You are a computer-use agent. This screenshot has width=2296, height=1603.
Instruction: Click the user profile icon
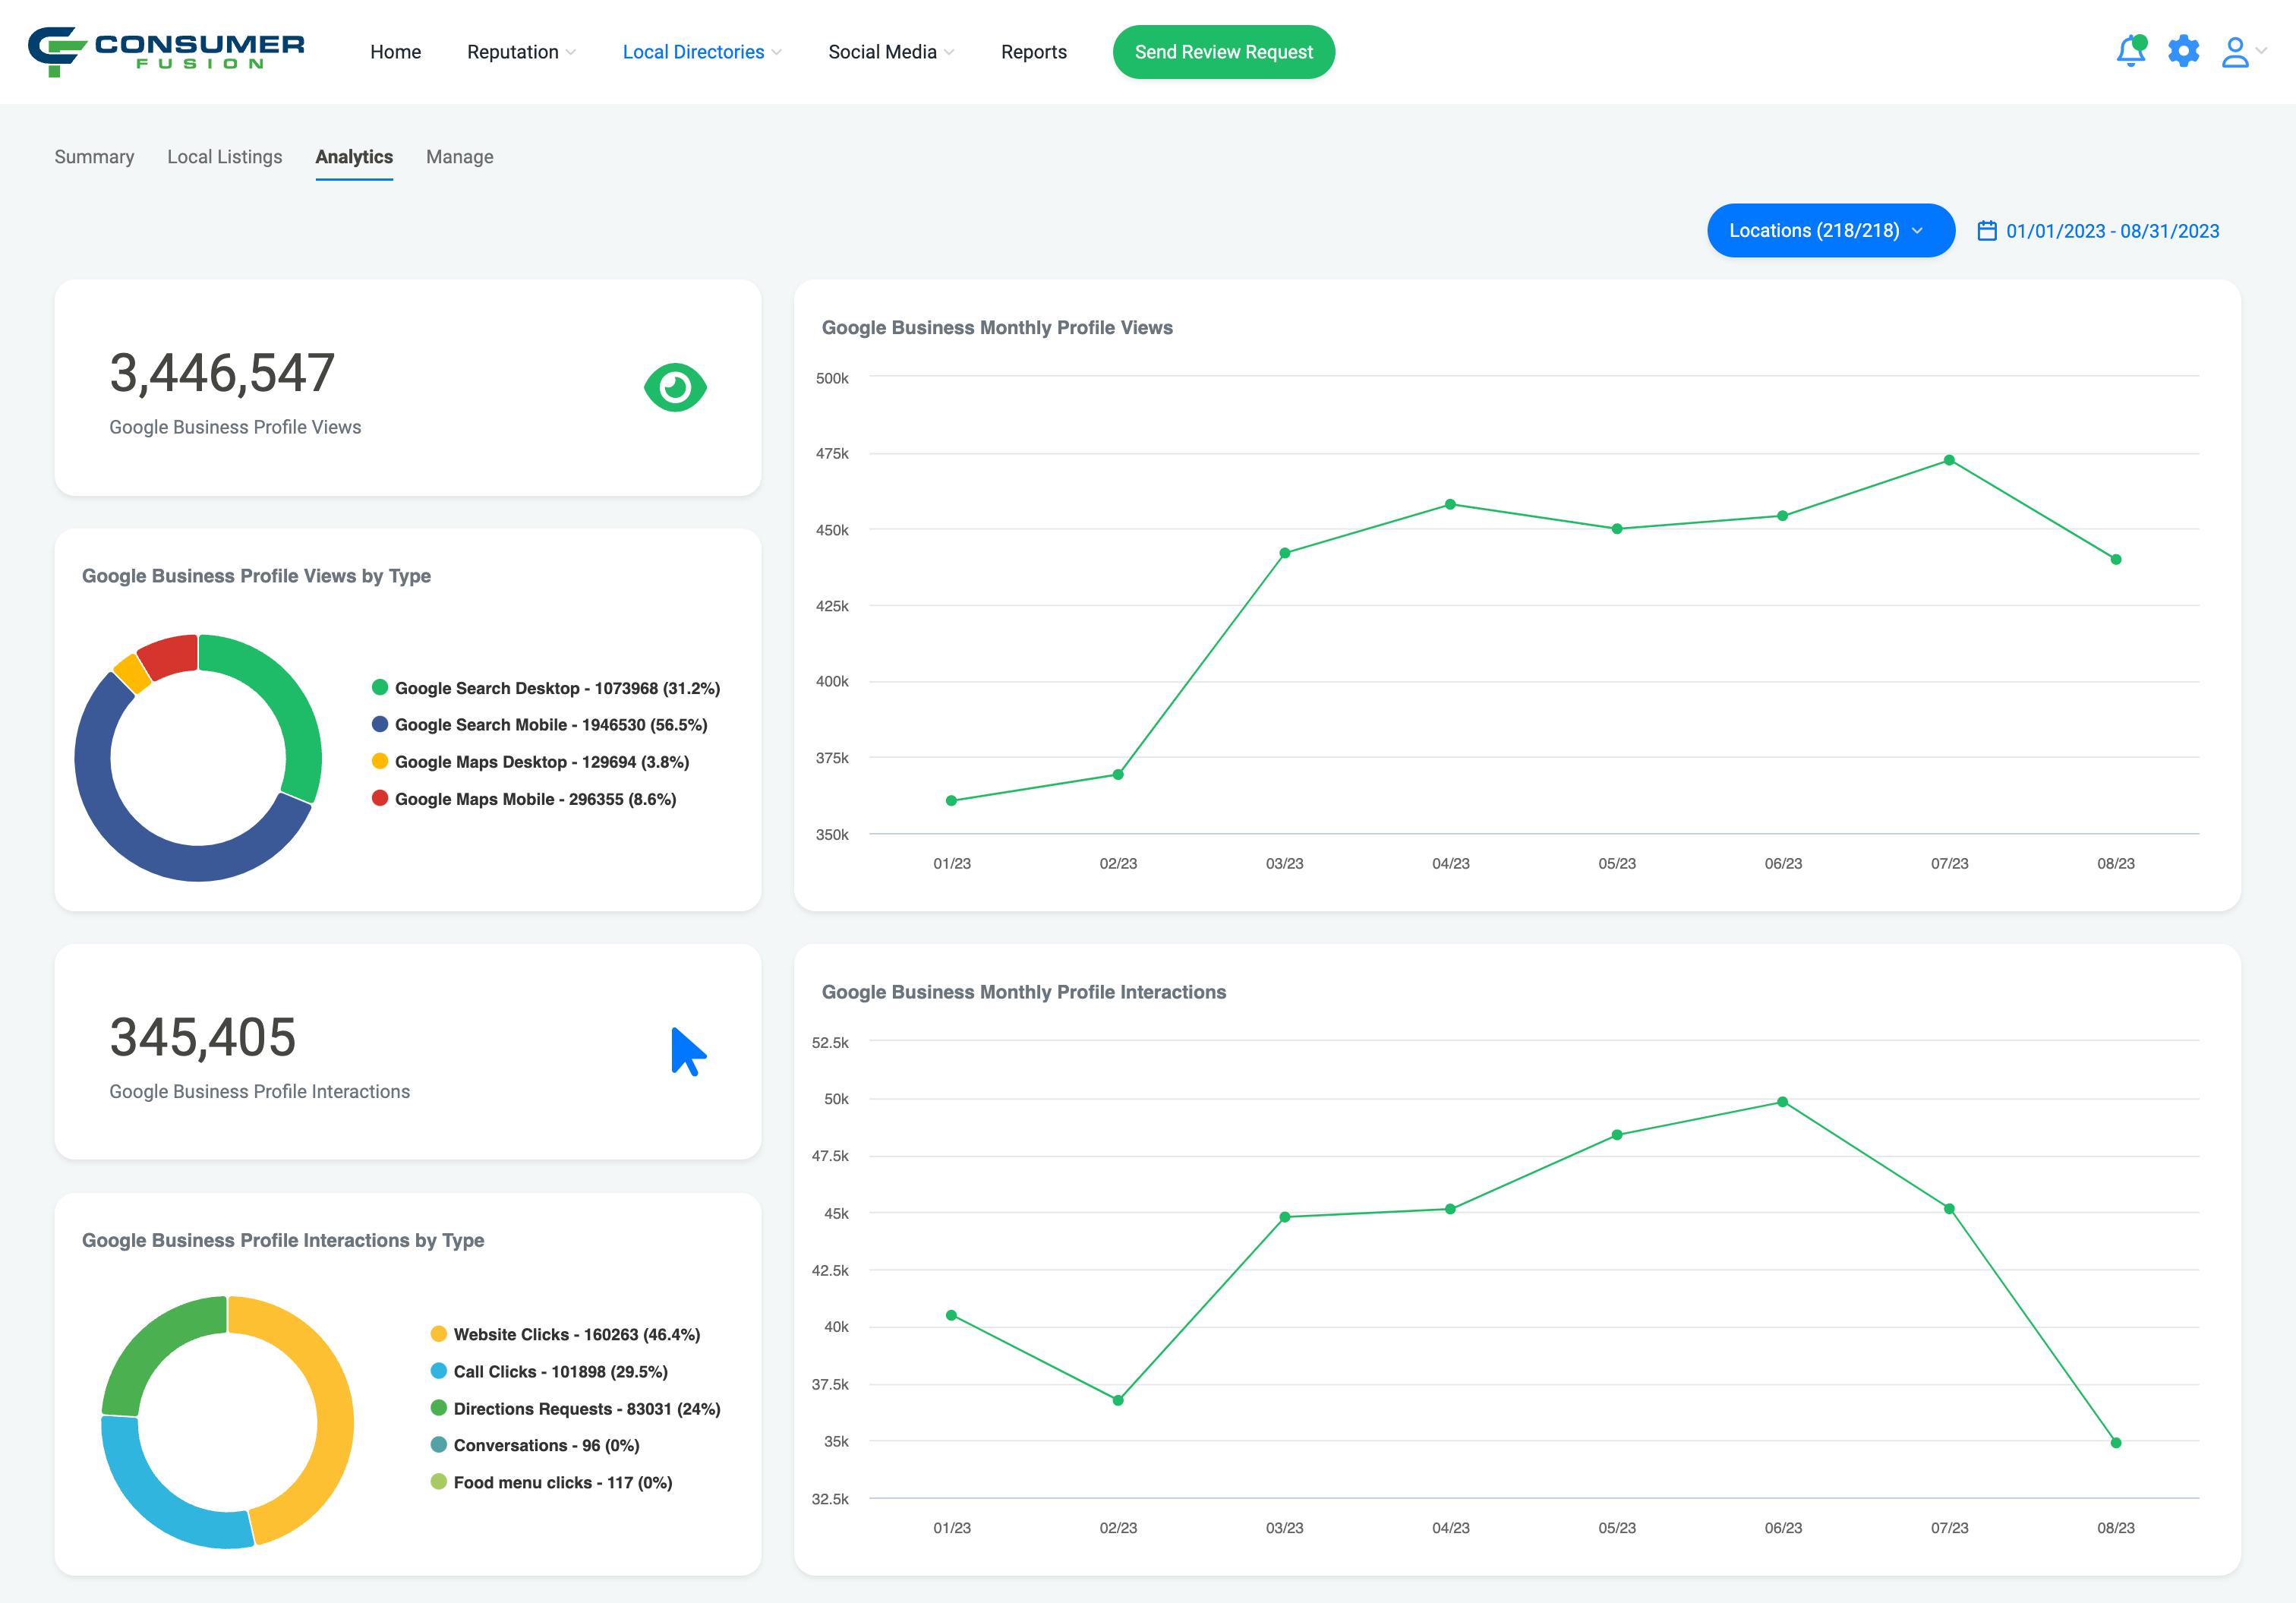coord(2235,52)
